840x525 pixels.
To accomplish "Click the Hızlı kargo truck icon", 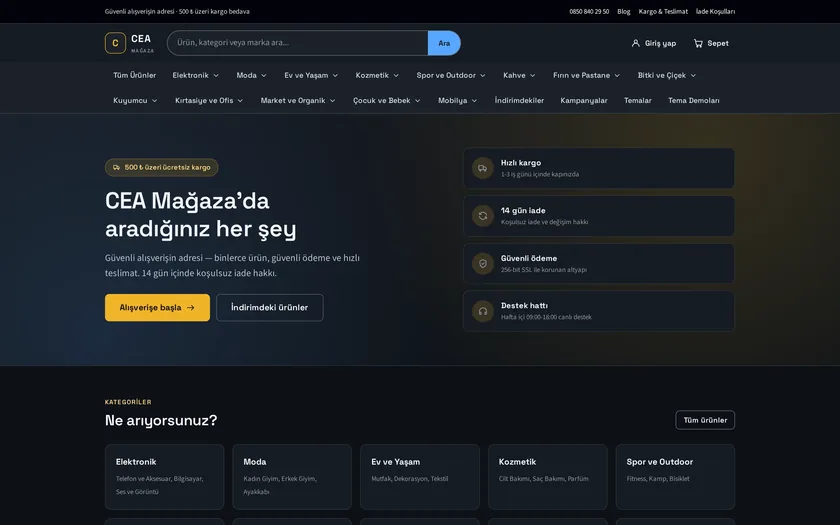I will (x=483, y=168).
